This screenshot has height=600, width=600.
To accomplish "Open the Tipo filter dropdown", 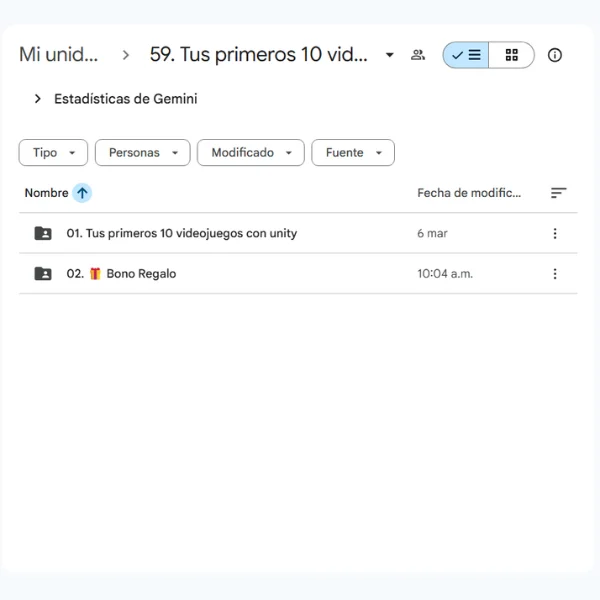I will 52,153.
